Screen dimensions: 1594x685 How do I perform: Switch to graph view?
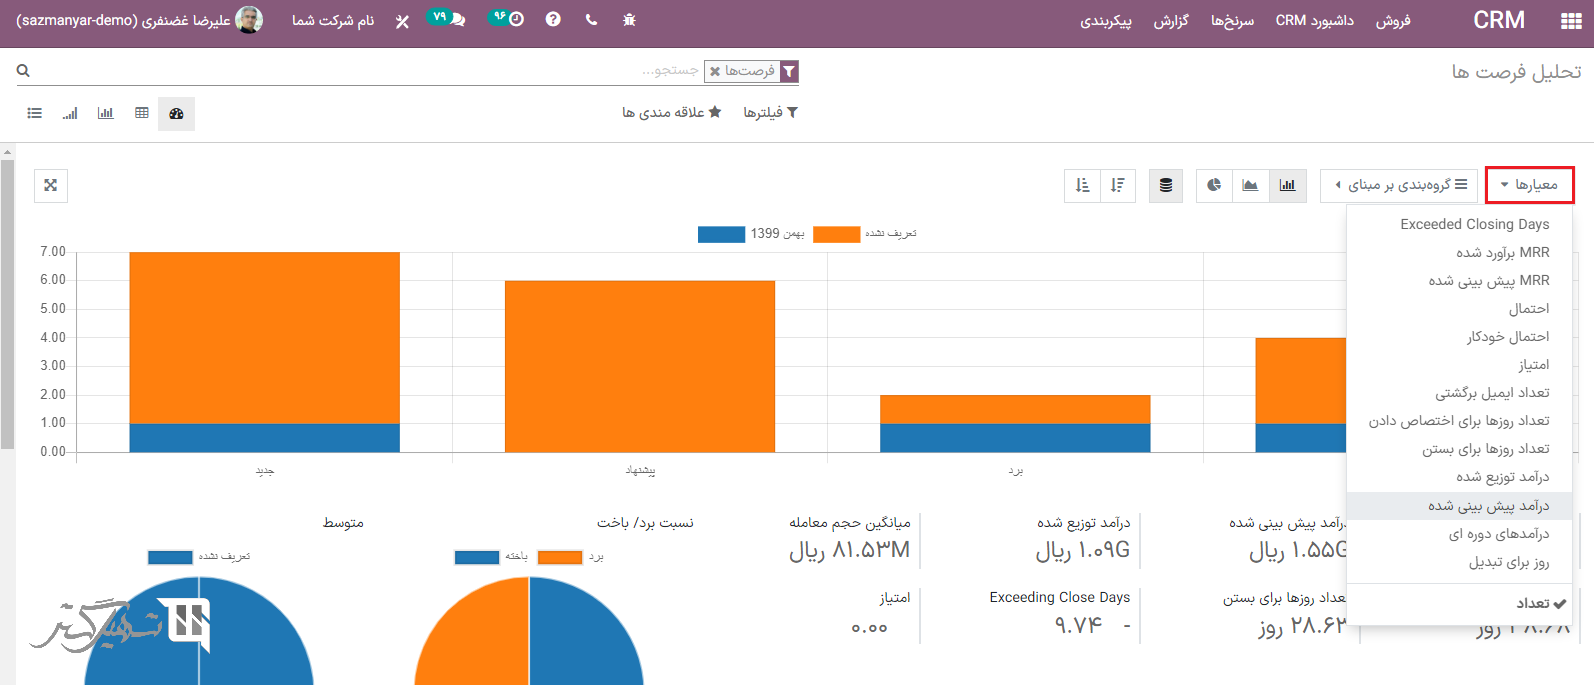click(105, 113)
